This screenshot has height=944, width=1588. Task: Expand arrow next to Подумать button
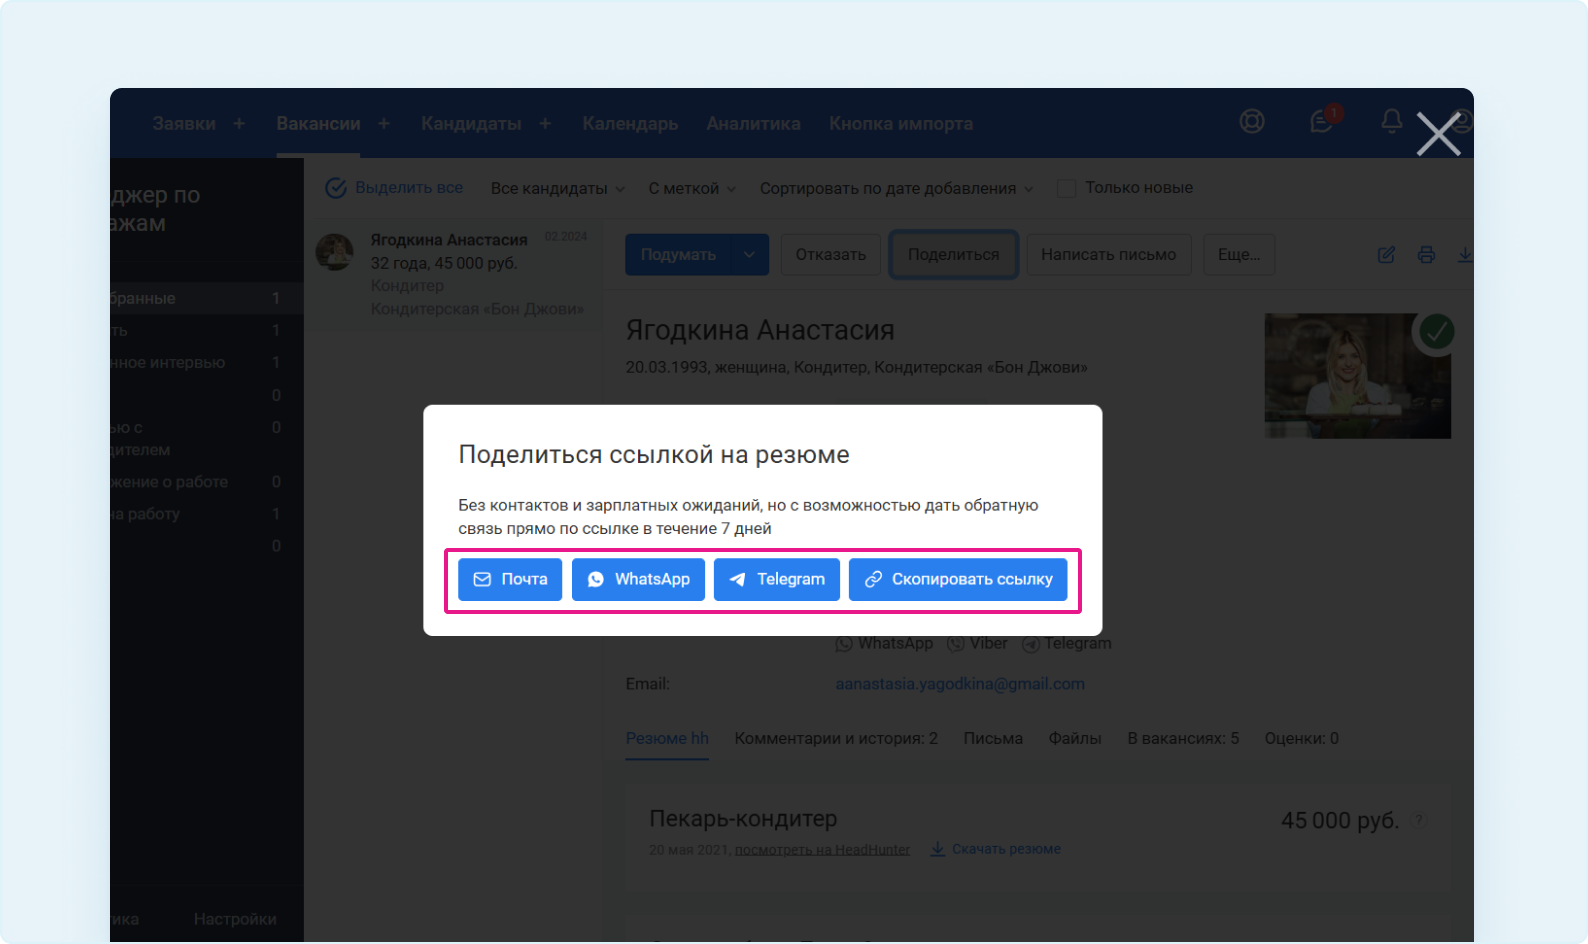point(750,255)
